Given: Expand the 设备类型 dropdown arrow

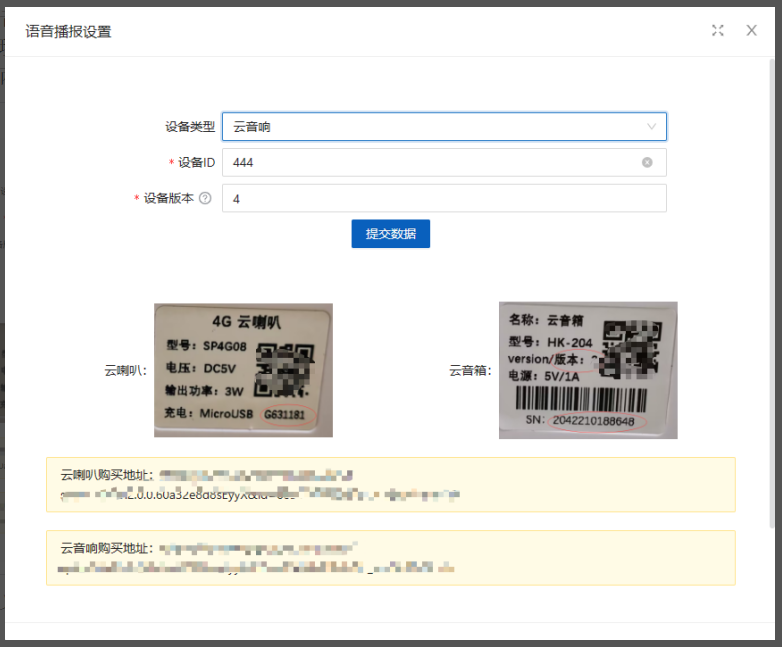Looking at the screenshot, I should click(651, 127).
